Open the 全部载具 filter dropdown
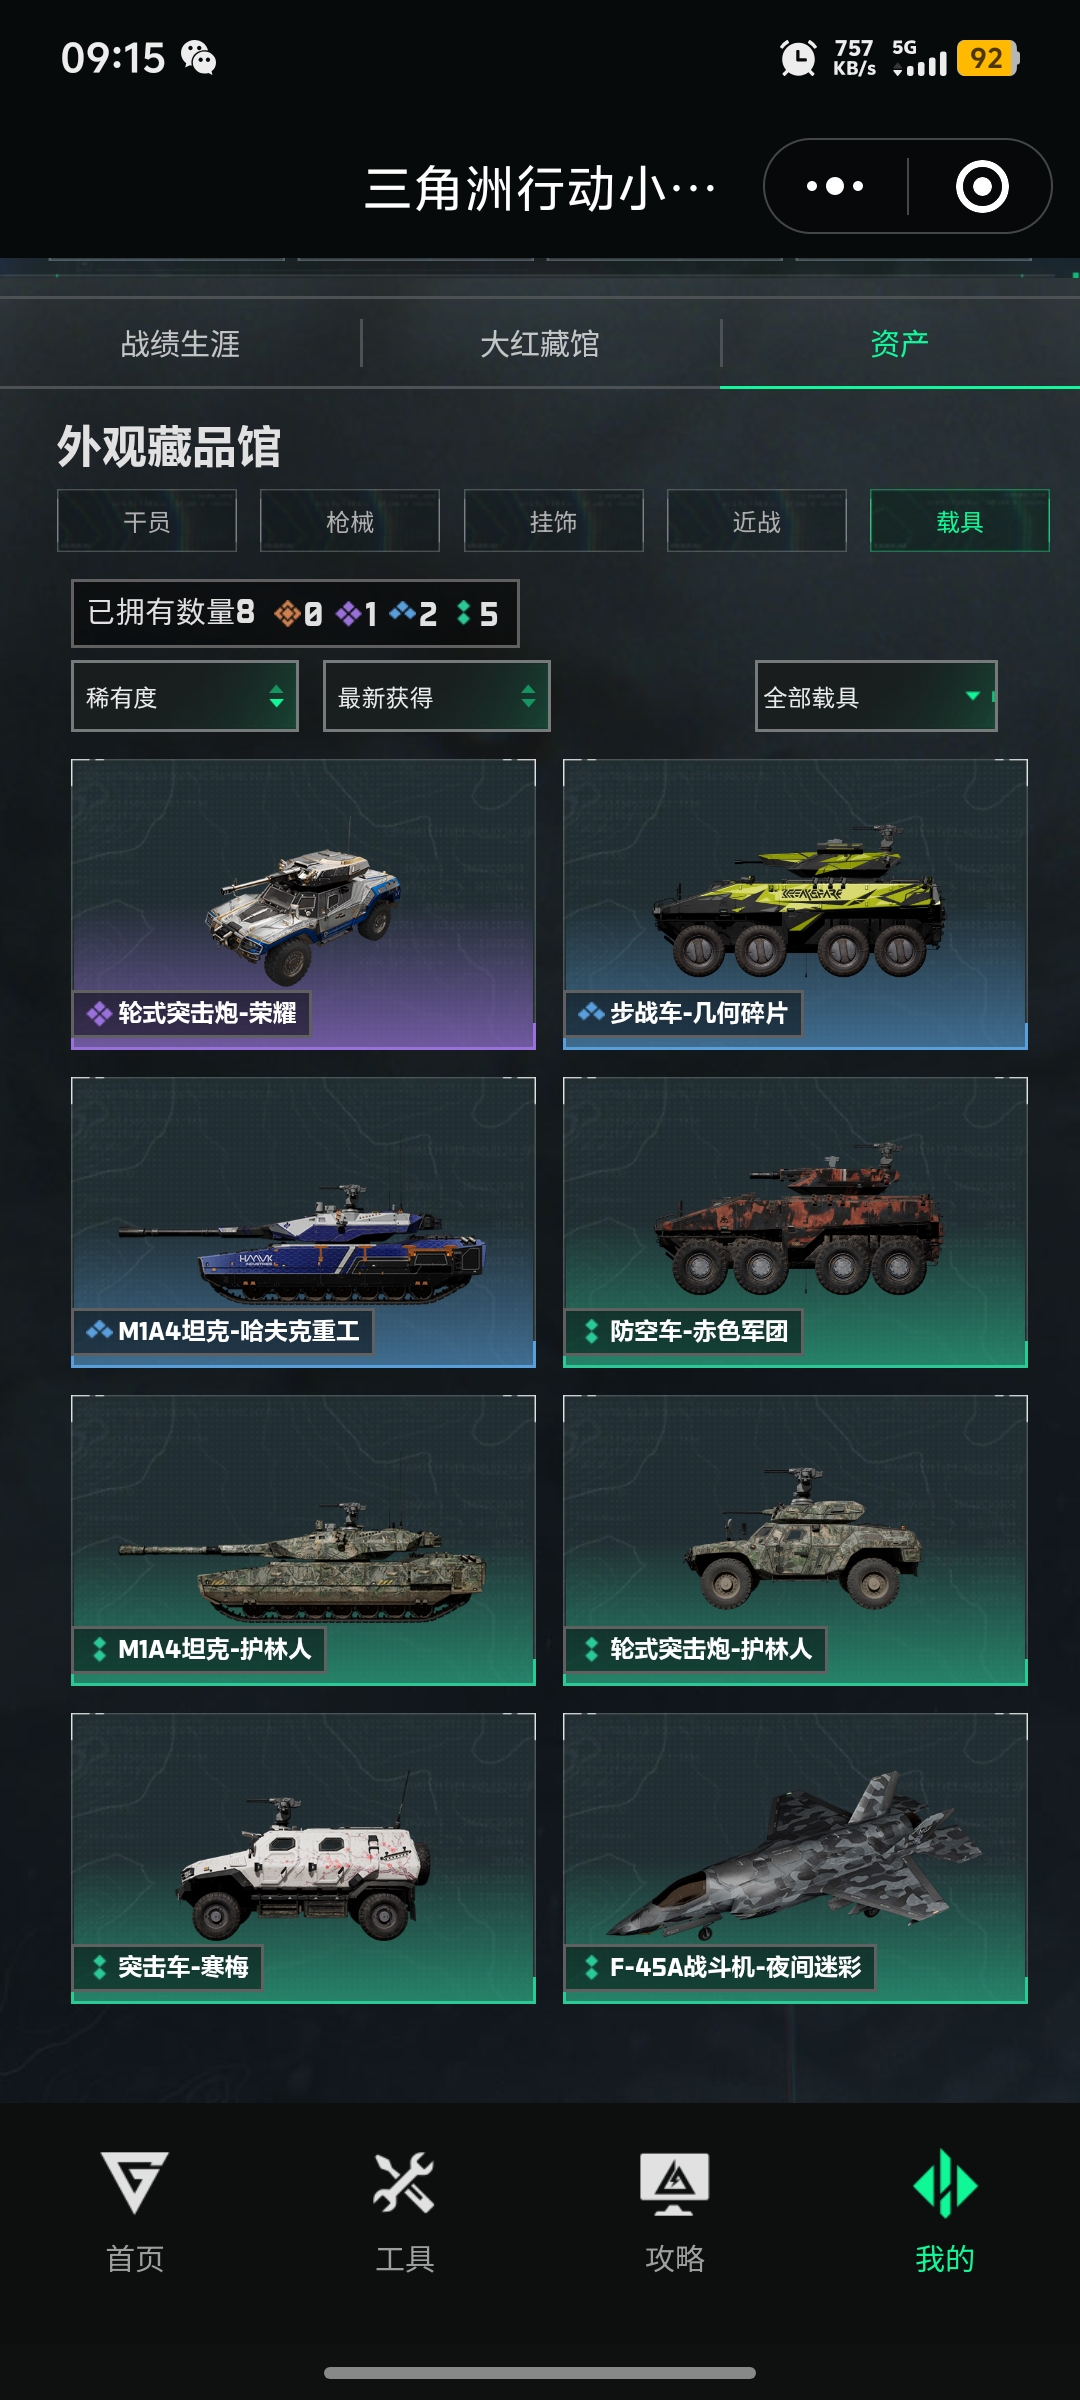Viewport: 1080px width, 2400px height. 876,696
